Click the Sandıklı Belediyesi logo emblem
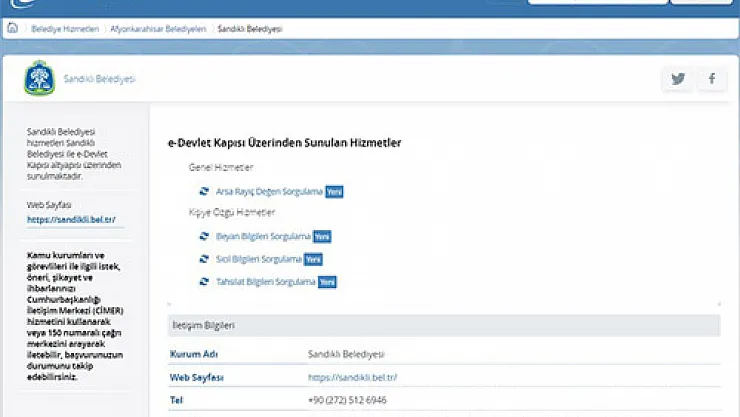This screenshot has width=740, height=417. point(40,78)
